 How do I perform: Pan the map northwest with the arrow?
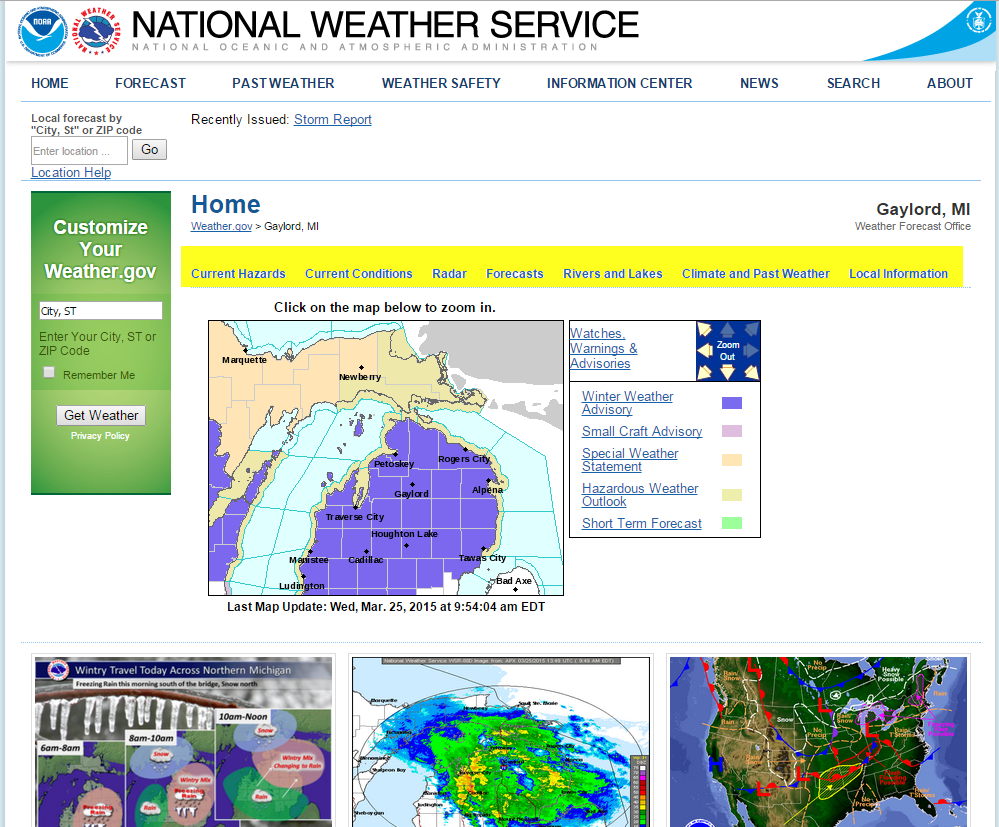[x=704, y=329]
